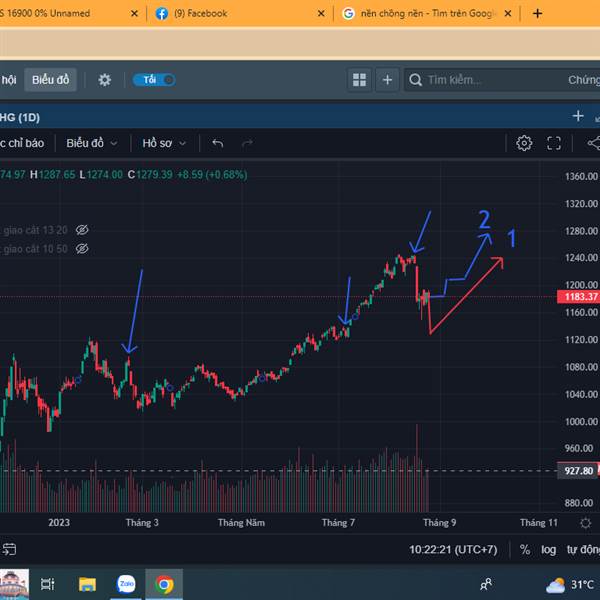Show the giao cắt 13 20 indicator
The width and height of the screenshot is (600, 600).
82,230
